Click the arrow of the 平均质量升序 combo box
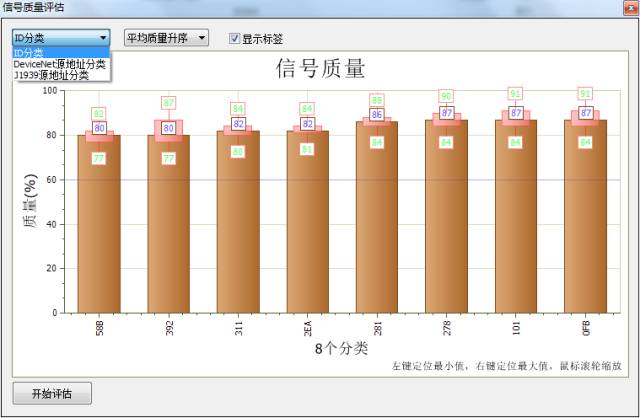This screenshot has width=640, height=418. click(202, 38)
